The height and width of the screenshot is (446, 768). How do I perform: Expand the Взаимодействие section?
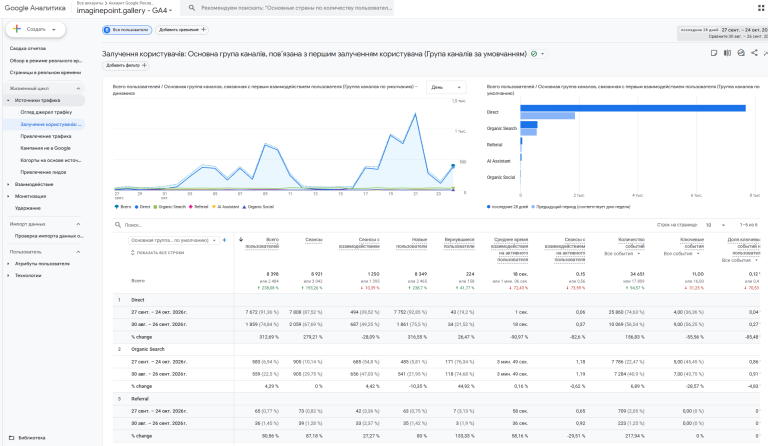8,184
